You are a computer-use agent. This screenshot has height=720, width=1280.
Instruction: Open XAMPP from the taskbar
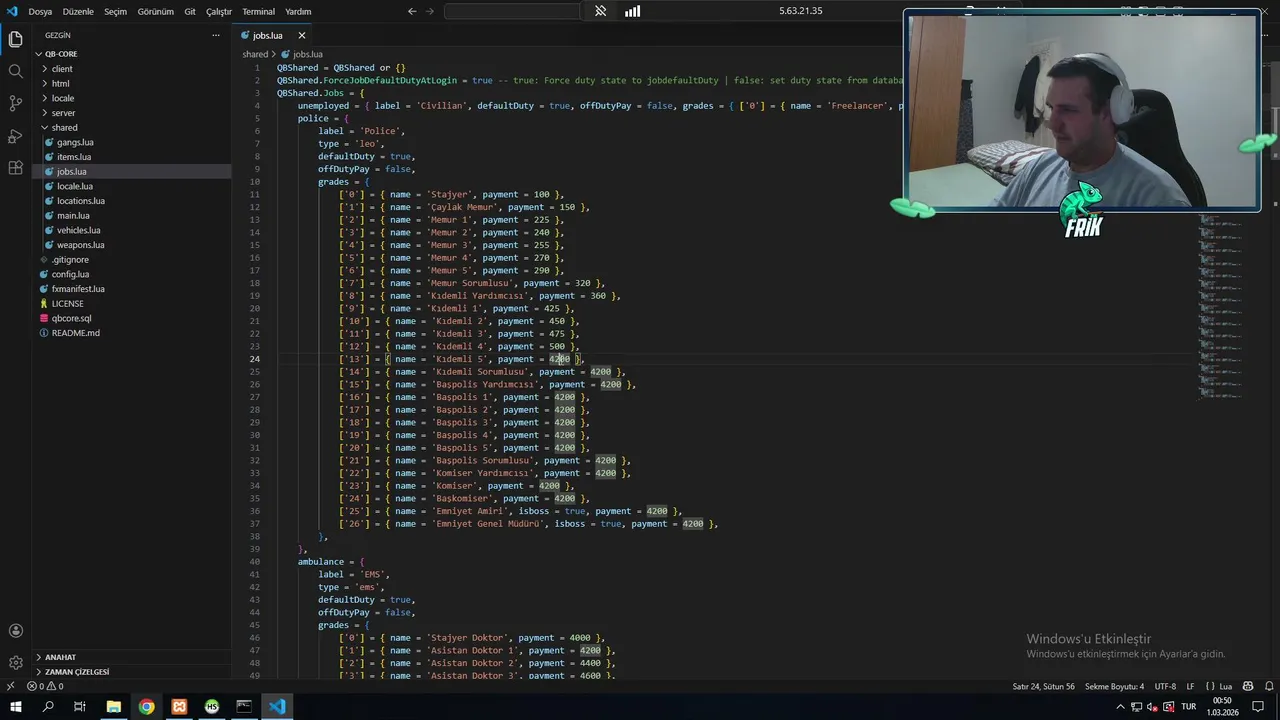[x=179, y=706]
